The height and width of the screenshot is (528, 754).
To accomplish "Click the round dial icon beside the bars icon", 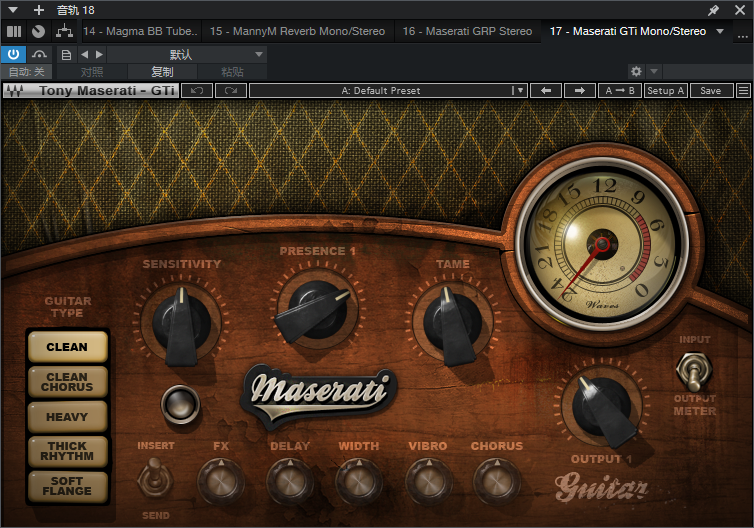I will point(38,31).
